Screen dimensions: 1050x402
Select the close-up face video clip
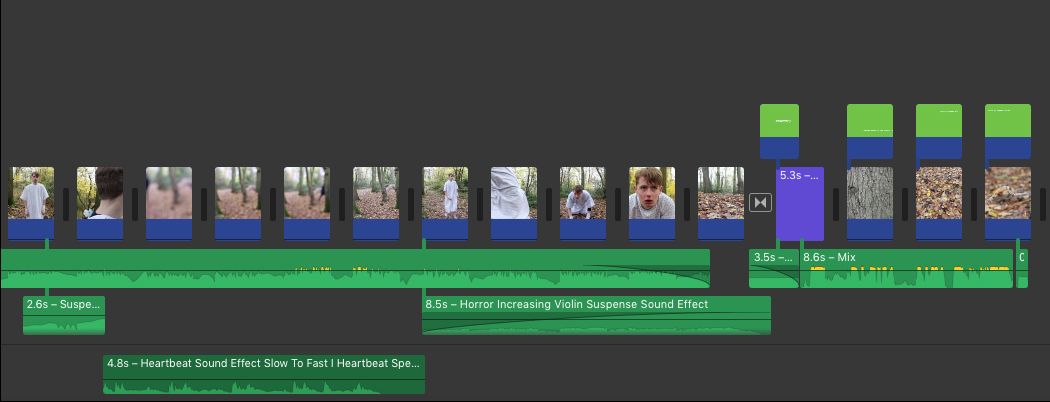652,203
